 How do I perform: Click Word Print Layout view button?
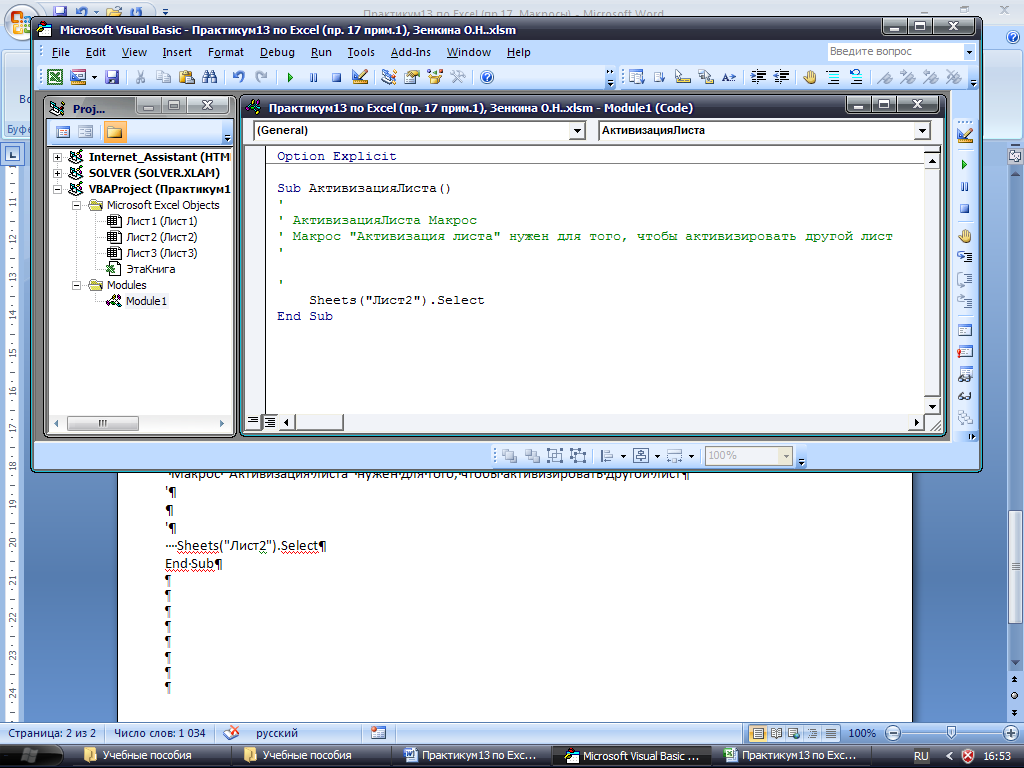(758, 733)
